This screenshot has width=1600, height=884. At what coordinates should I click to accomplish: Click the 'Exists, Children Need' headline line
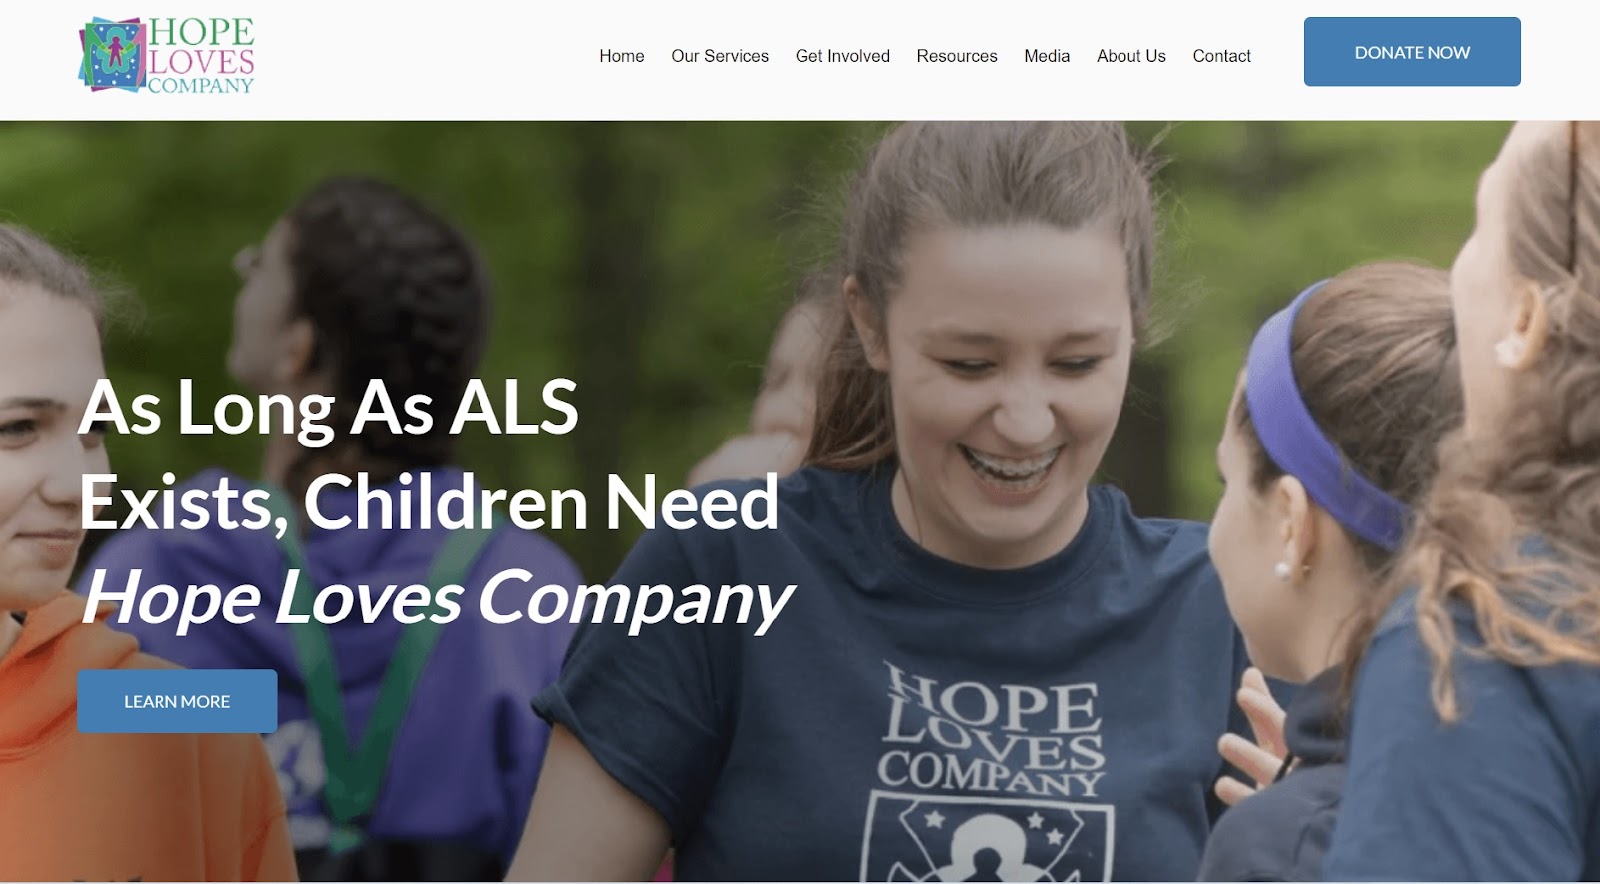point(429,502)
